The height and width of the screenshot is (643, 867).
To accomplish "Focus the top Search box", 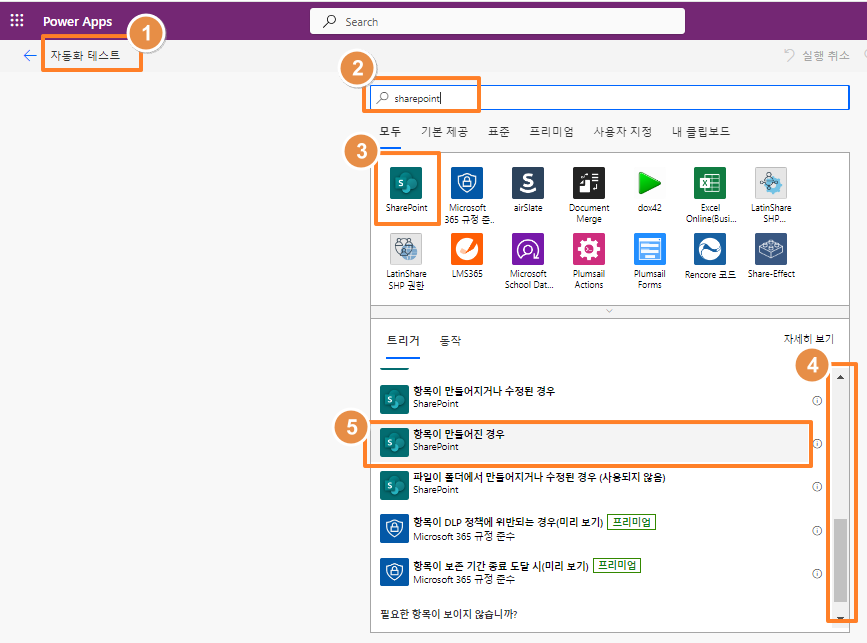I will coord(497,22).
